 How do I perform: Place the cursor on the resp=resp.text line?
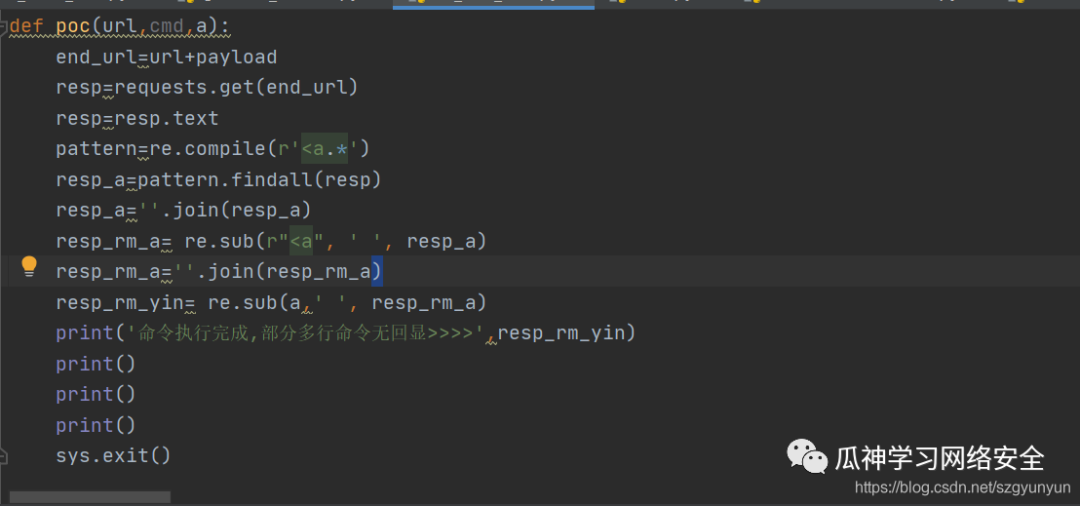coord(137,118)
